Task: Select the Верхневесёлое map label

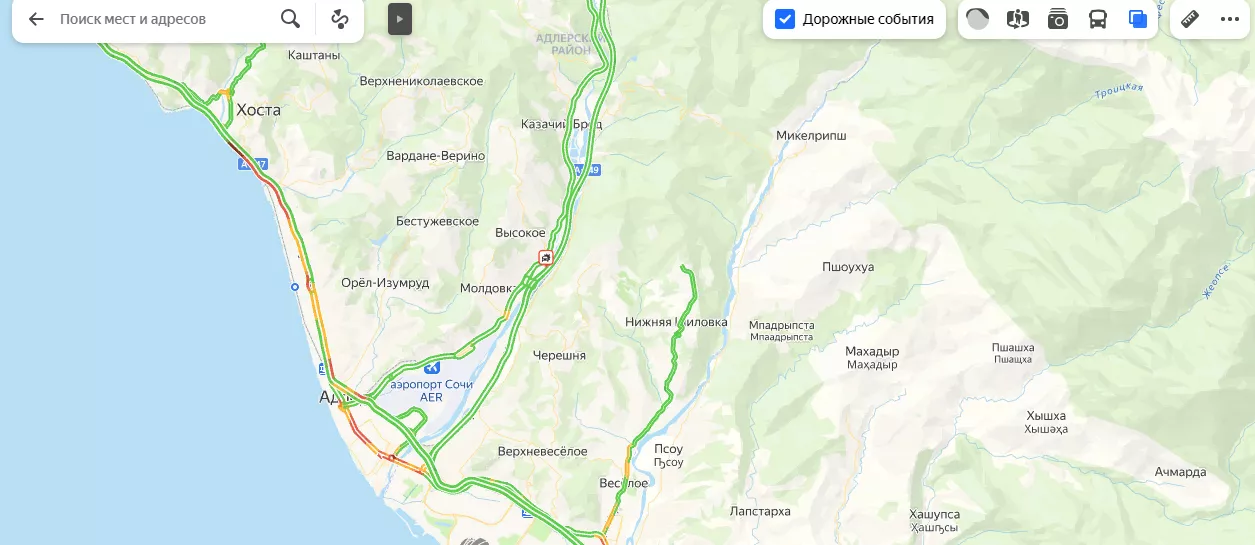Action: 543,452
